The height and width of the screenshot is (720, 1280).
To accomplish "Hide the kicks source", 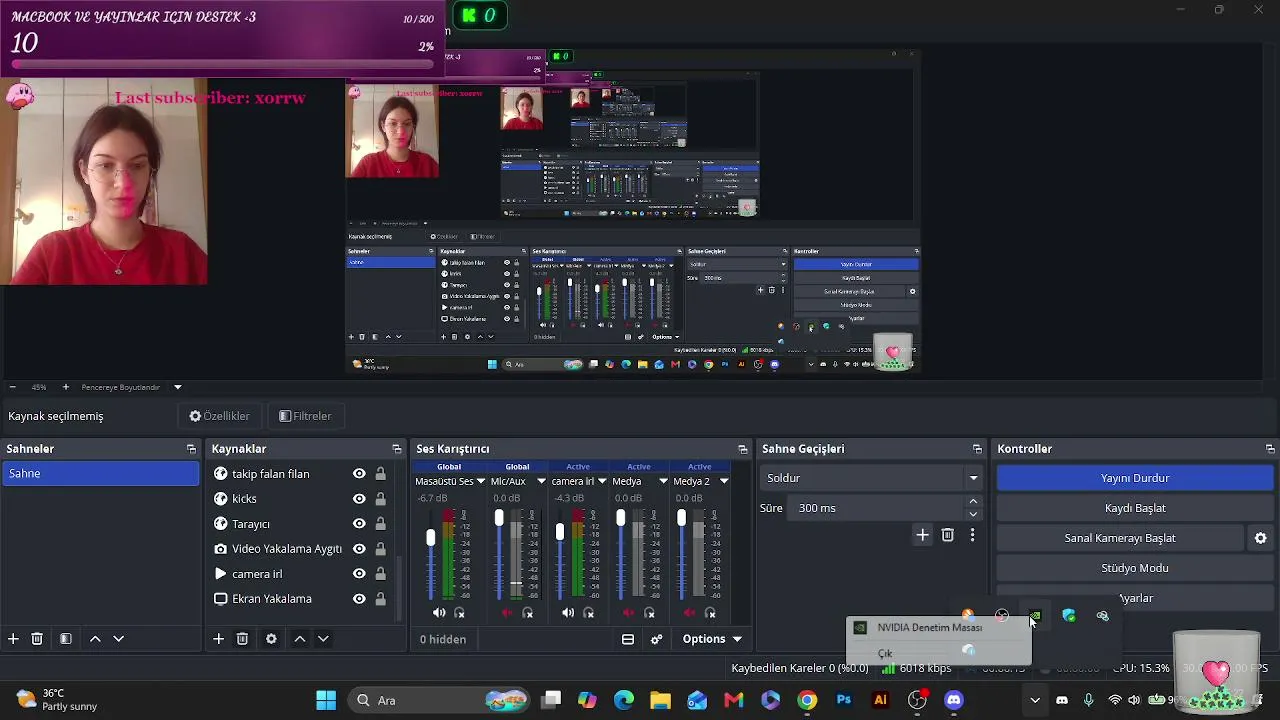I will [359, 499].
